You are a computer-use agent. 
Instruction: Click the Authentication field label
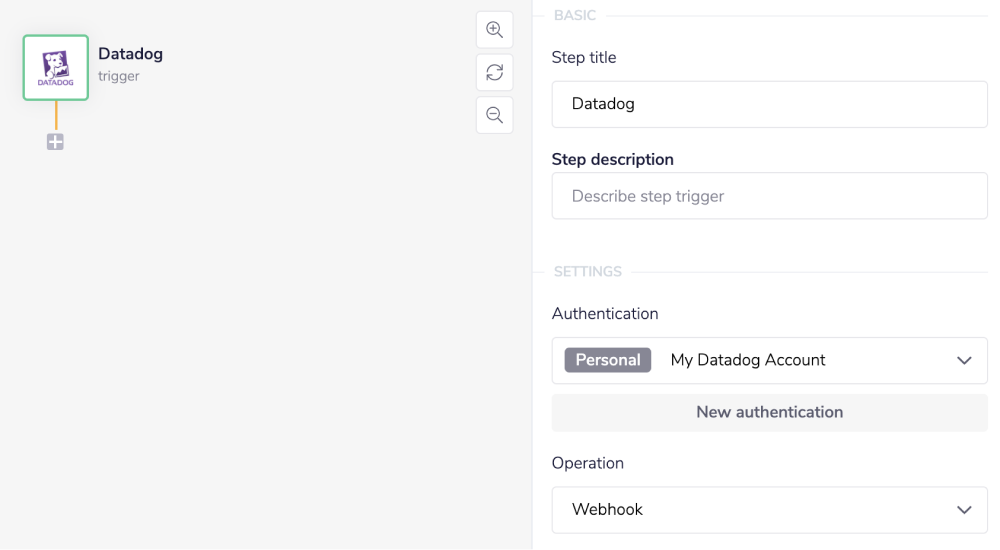(x=605, y=314)
